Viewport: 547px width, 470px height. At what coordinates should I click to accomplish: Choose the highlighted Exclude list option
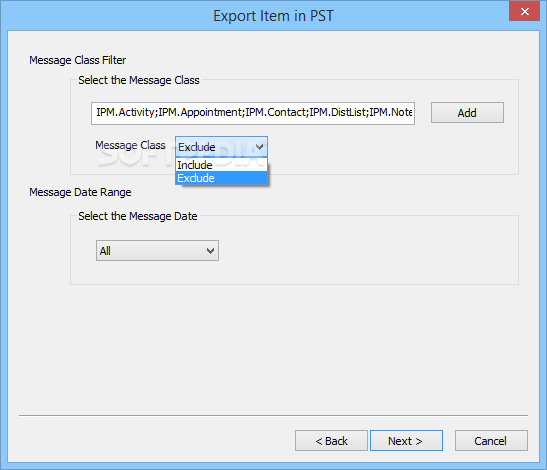pos(222,178)
